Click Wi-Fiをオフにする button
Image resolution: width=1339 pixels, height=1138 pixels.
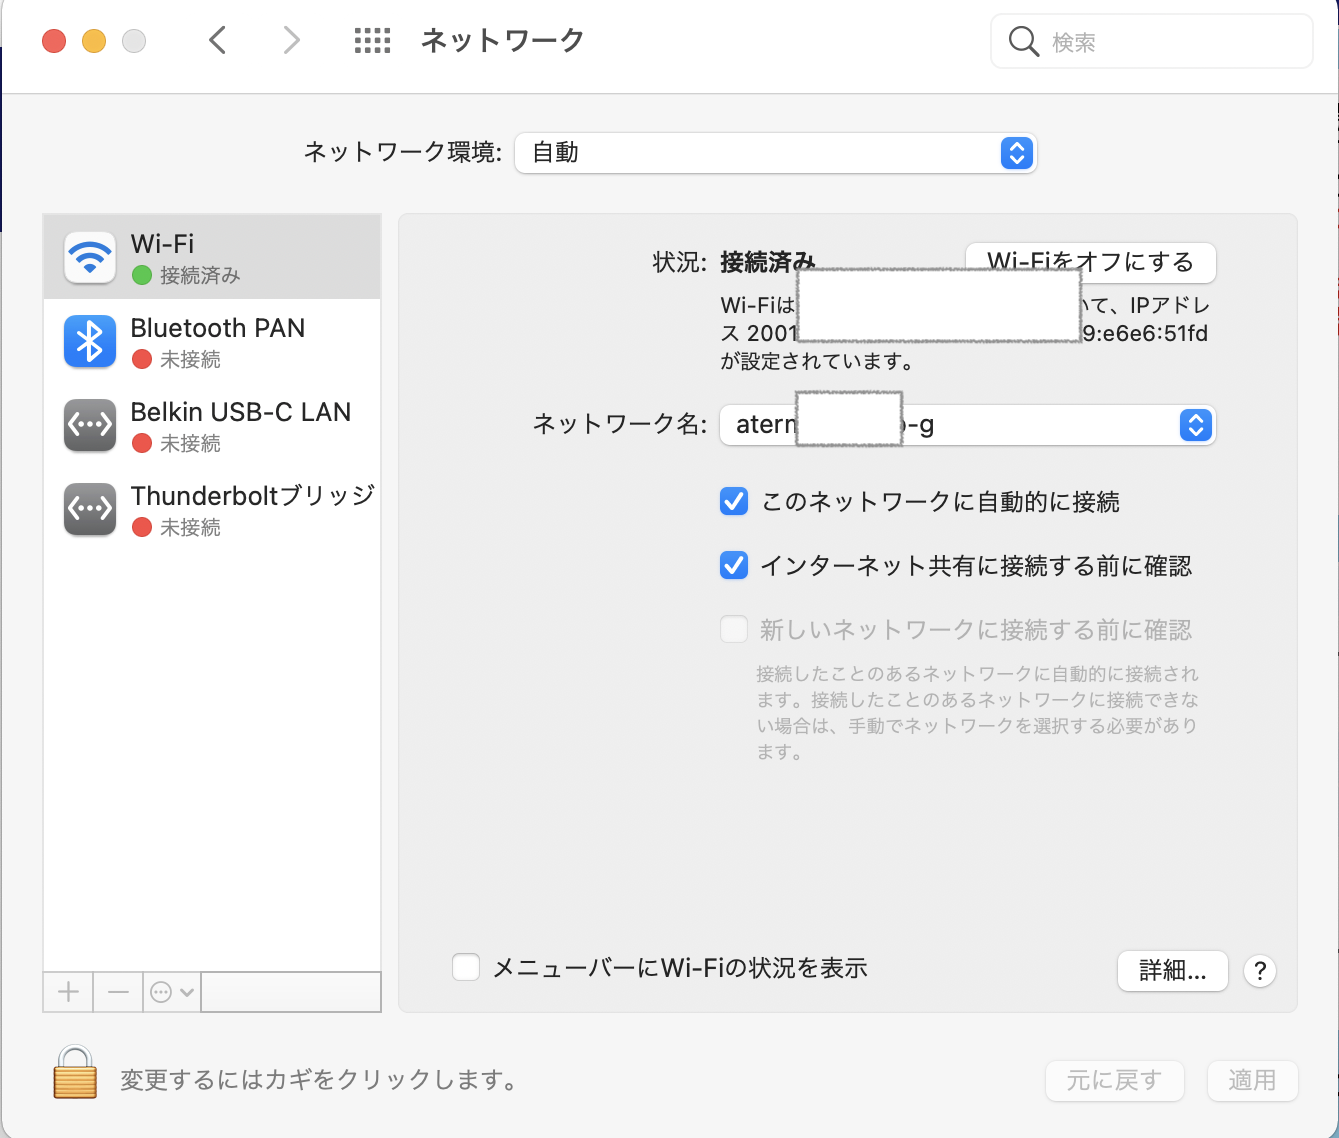click(1091, 262)
